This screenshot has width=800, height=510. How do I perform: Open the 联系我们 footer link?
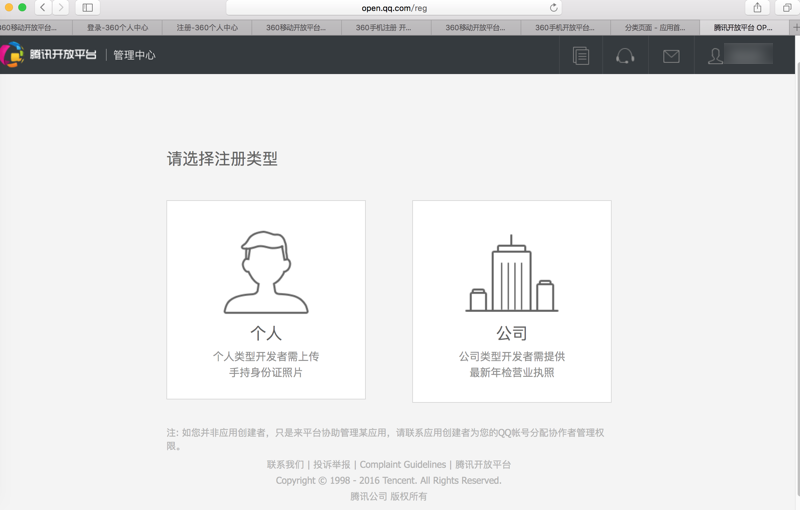click(x=285, y=465)
